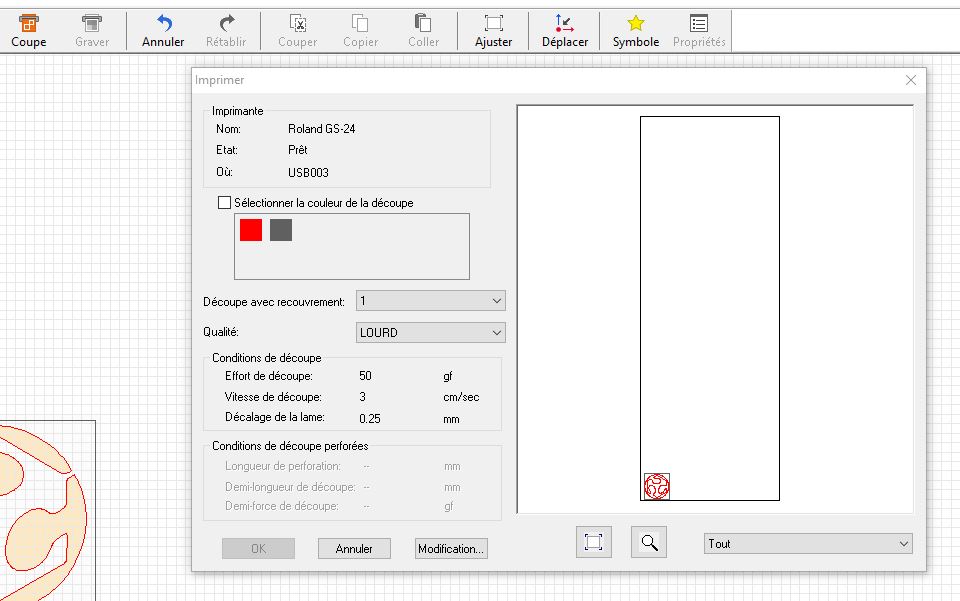Click the fit-to-frame preview icon
This screenshot has height=601, width=960.
click(x=594, y=542)
